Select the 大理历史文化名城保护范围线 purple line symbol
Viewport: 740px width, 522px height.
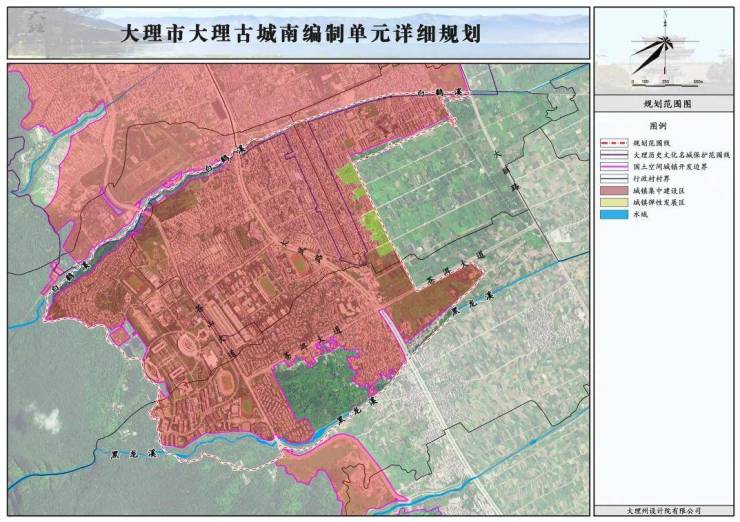[614, 155]
